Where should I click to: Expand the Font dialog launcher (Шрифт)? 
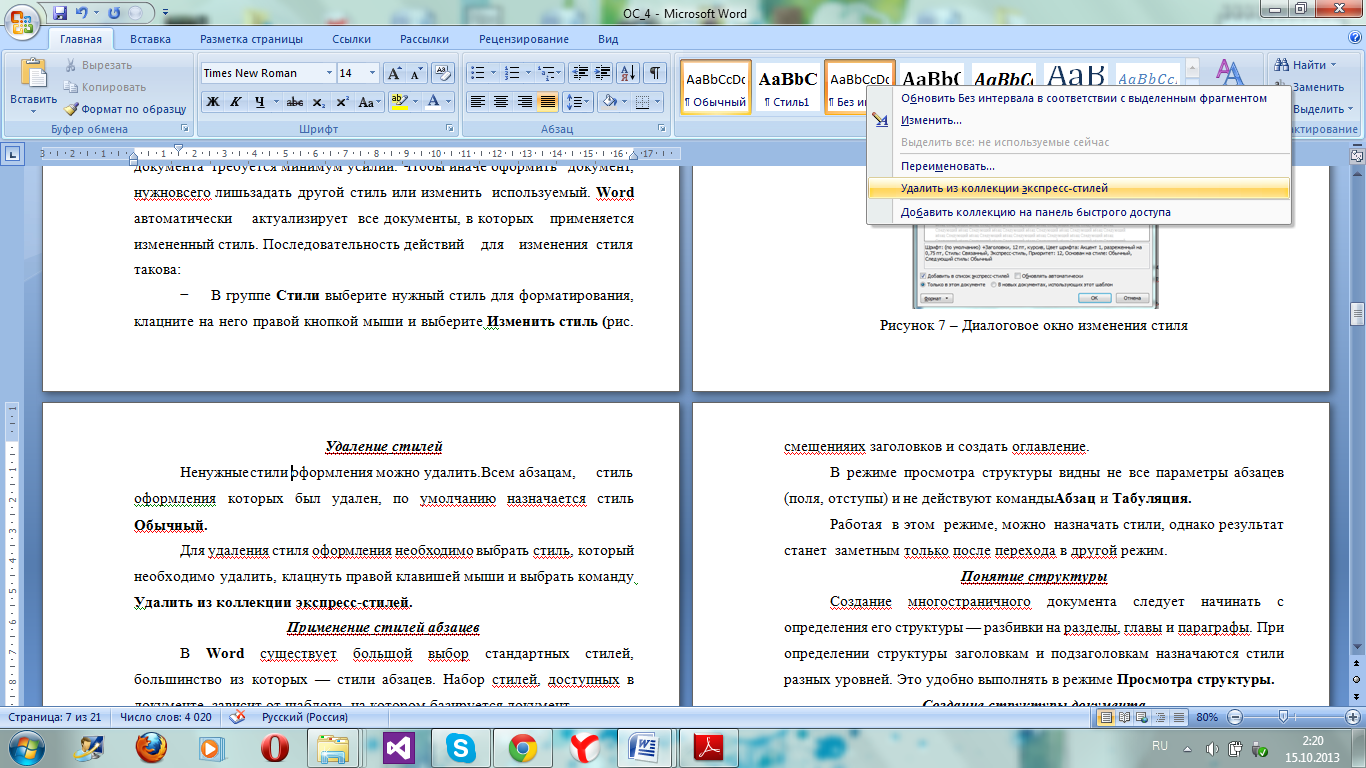click(449, 130)
